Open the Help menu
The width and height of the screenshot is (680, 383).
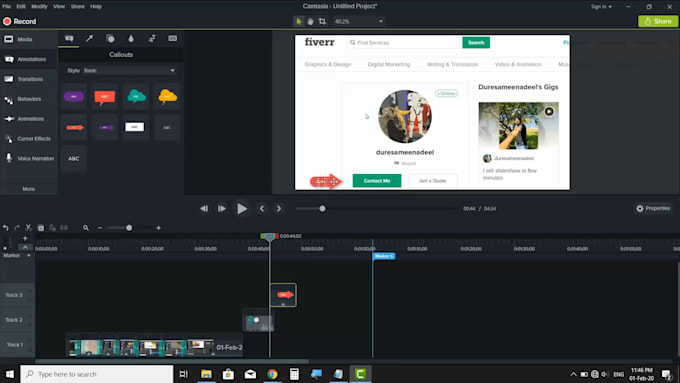point(96,7)
